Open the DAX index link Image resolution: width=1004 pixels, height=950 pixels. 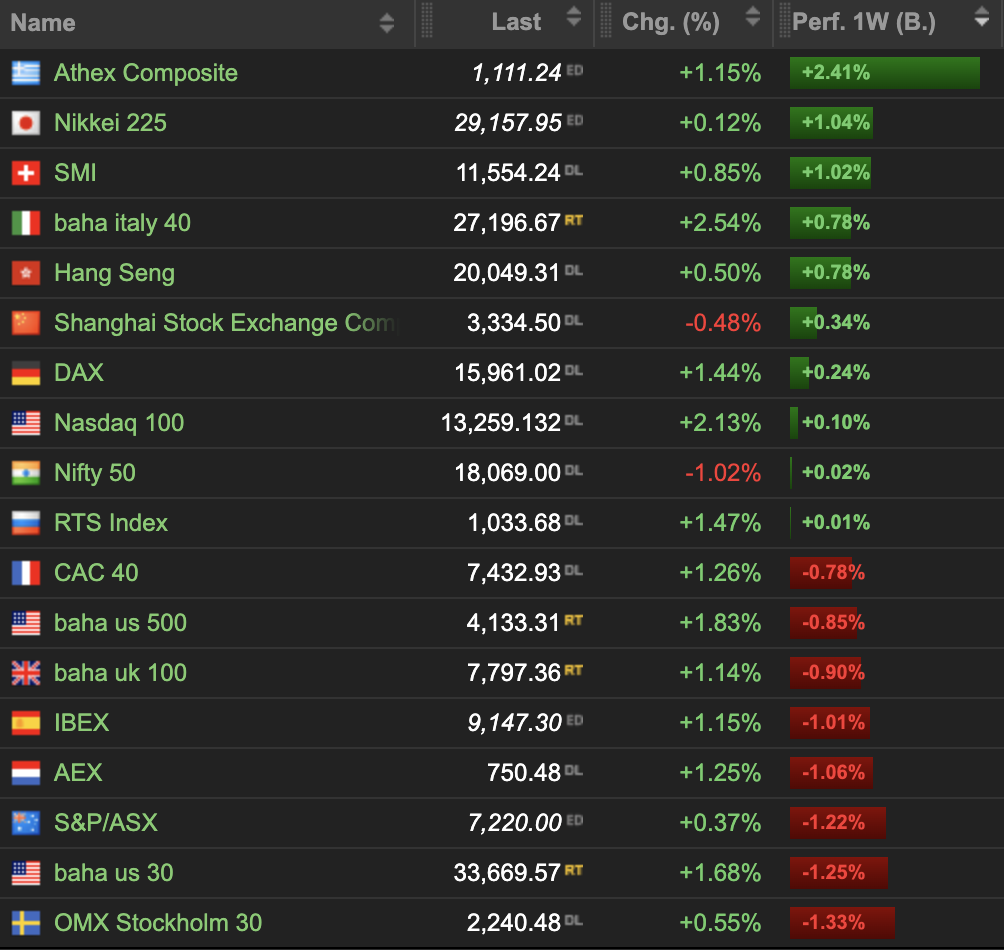79,373
